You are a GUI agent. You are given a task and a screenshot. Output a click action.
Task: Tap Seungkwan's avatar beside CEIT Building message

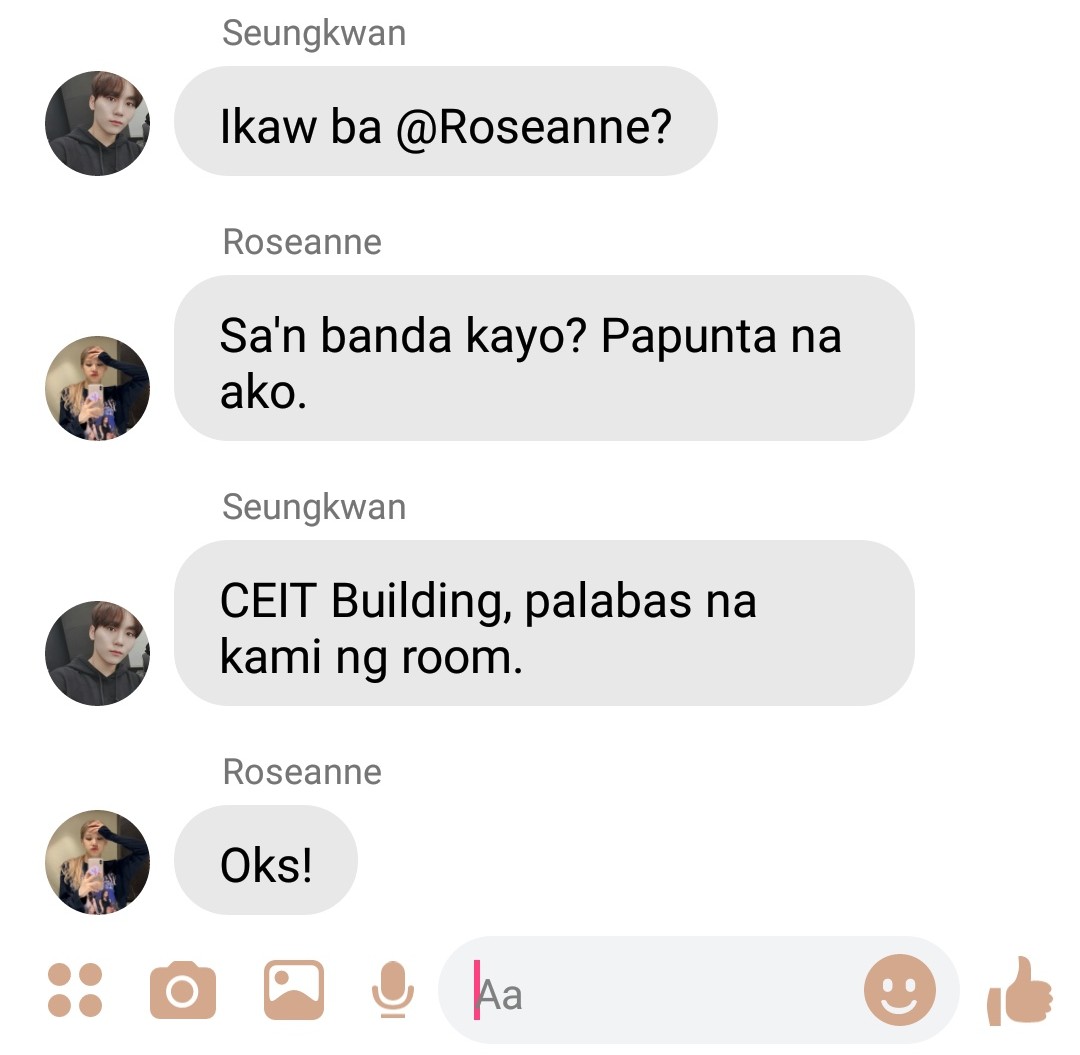(x=97, y=654)
